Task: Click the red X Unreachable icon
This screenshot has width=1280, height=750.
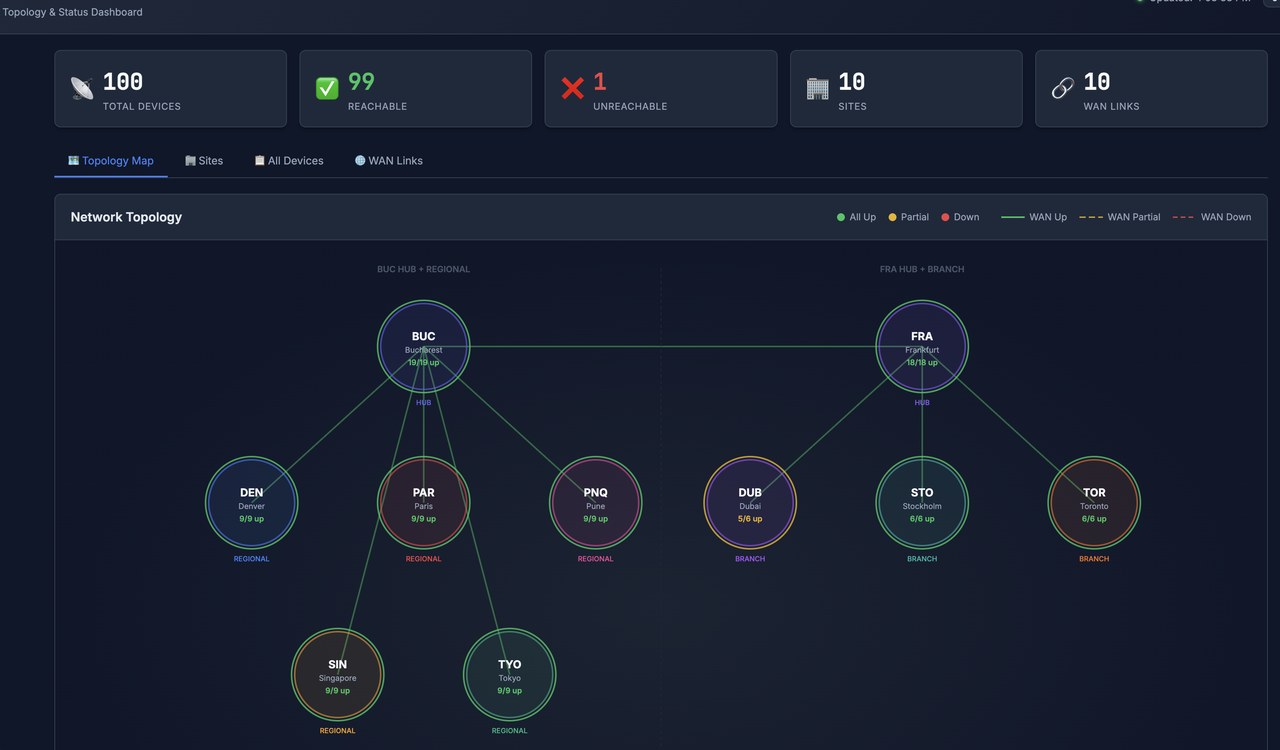Action: coord(572,89)
